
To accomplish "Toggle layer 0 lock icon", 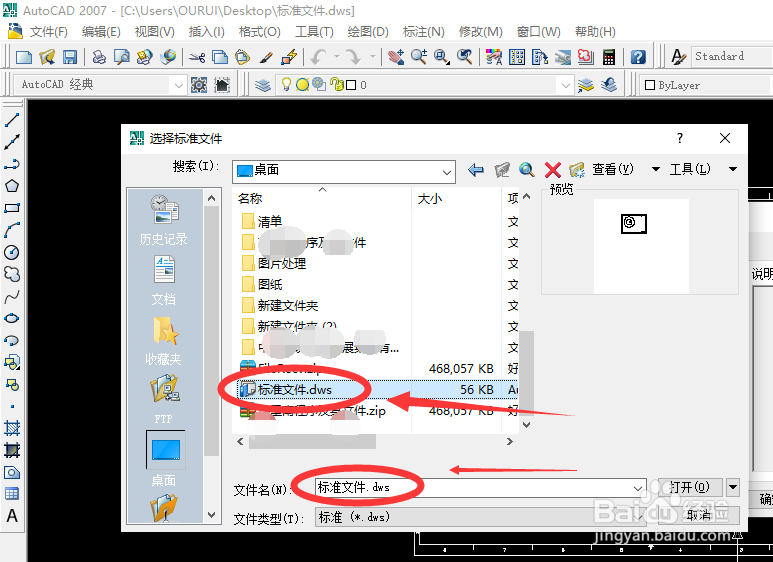I will click(x=337, y=85).
